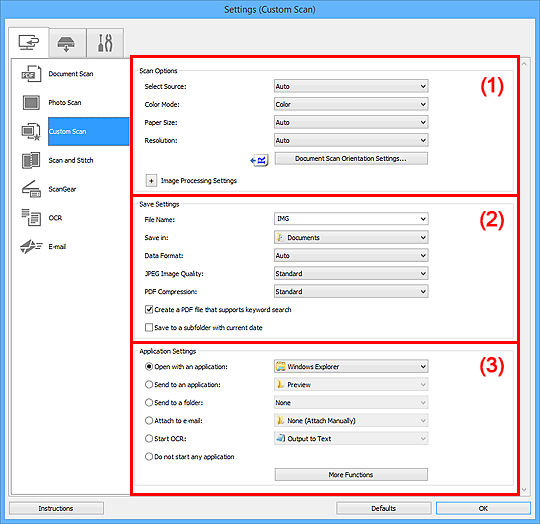Uncheck Create a PDF supporting keyword search
The width and height of the screenshot is (540, 524).
tap(149, 310)
